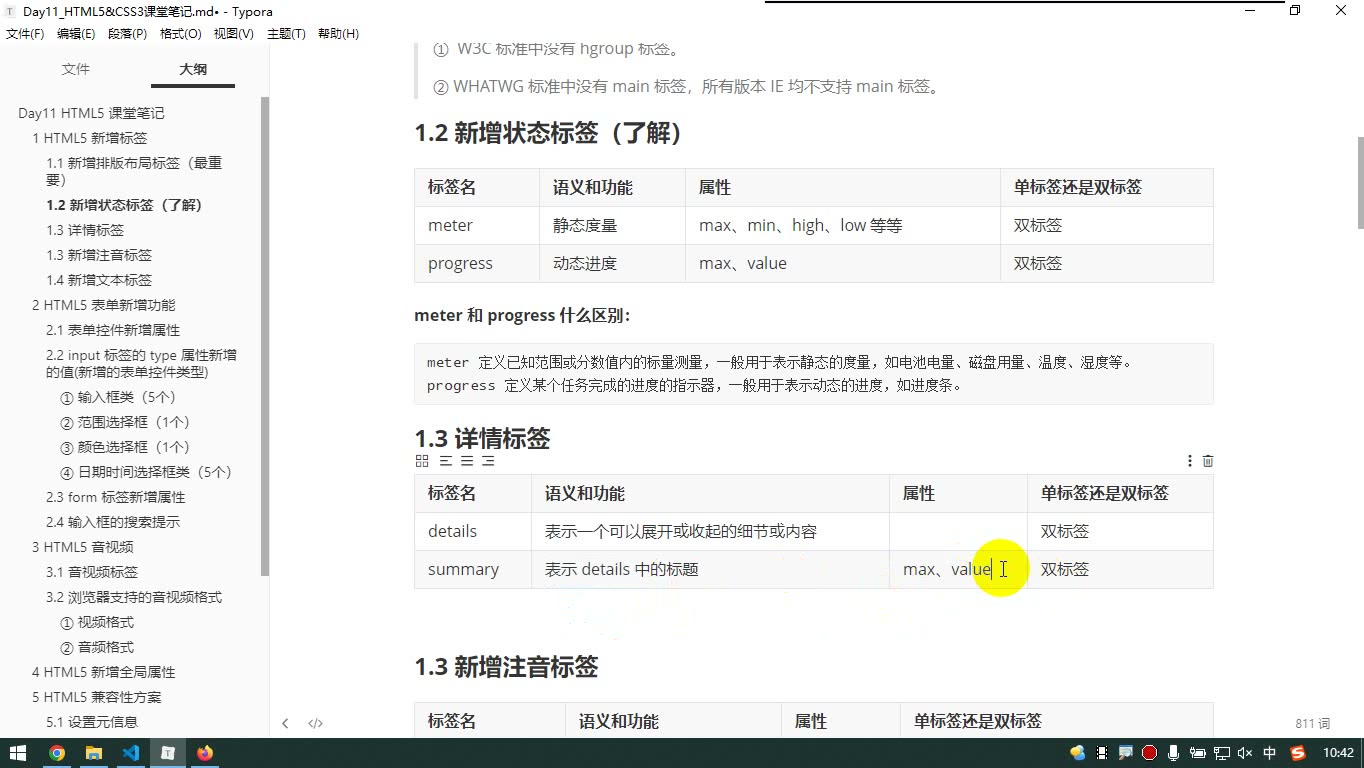Open File Explorer from taskbar
The width and height of the screenshot is (1364, 768).
click(x=94, y=753)
